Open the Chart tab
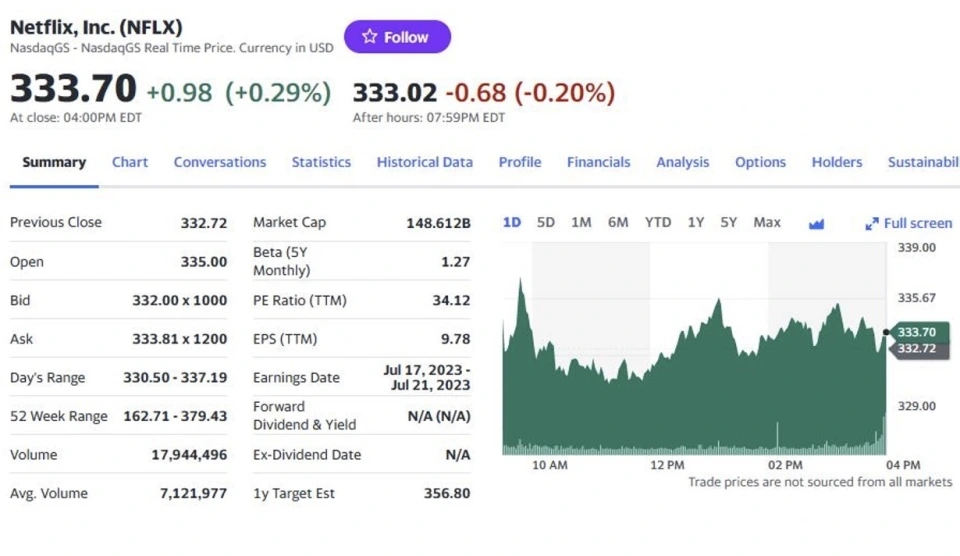 pyautogui.click(x=130, y=162)
